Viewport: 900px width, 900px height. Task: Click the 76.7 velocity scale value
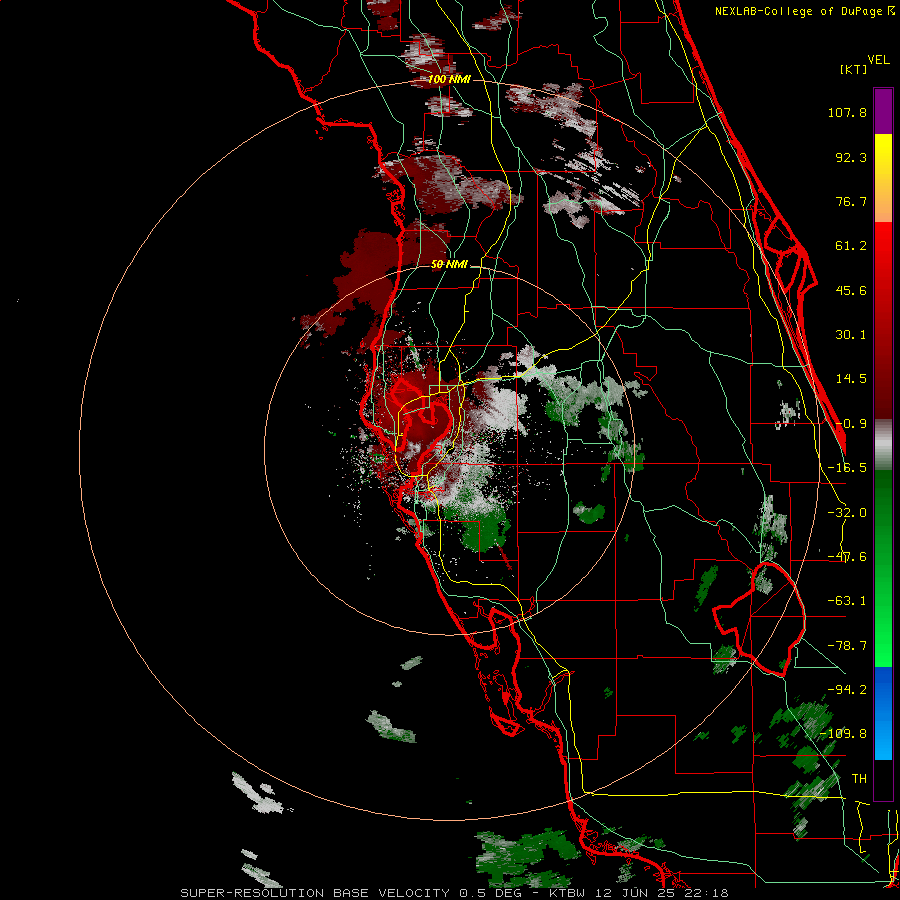851,201
